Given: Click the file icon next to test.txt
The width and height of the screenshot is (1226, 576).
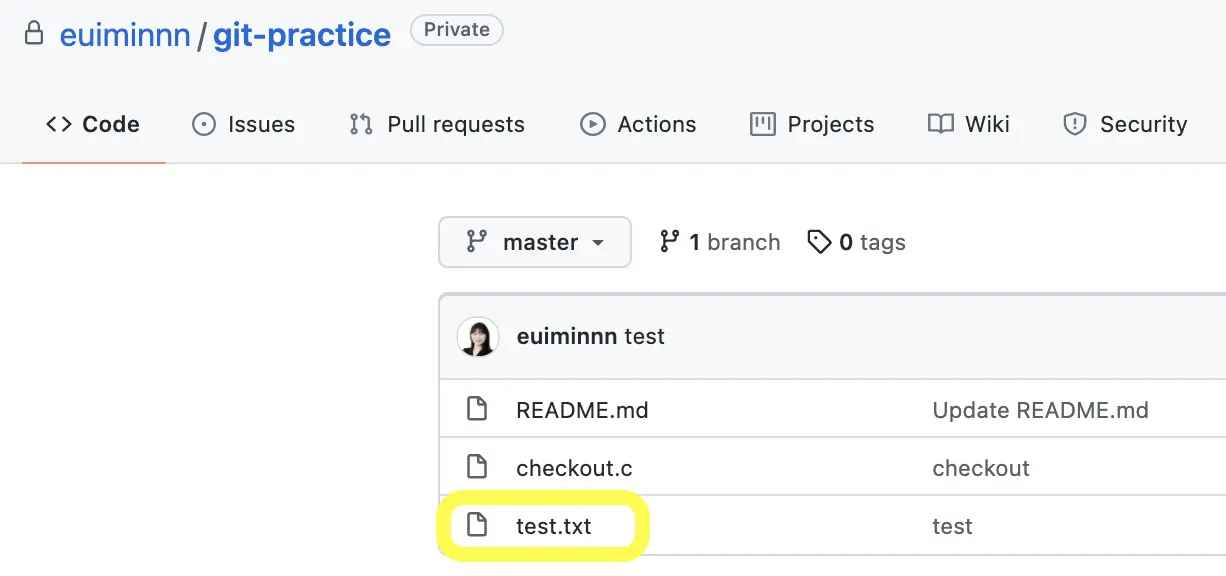Looking at the screenshot, I should click(477, 525).
